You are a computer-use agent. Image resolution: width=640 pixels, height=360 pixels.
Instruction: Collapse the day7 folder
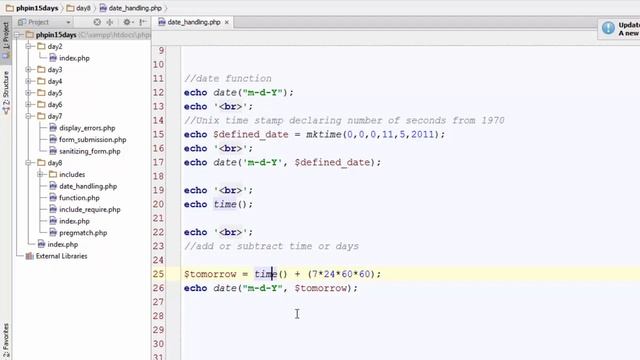point(29,116)
